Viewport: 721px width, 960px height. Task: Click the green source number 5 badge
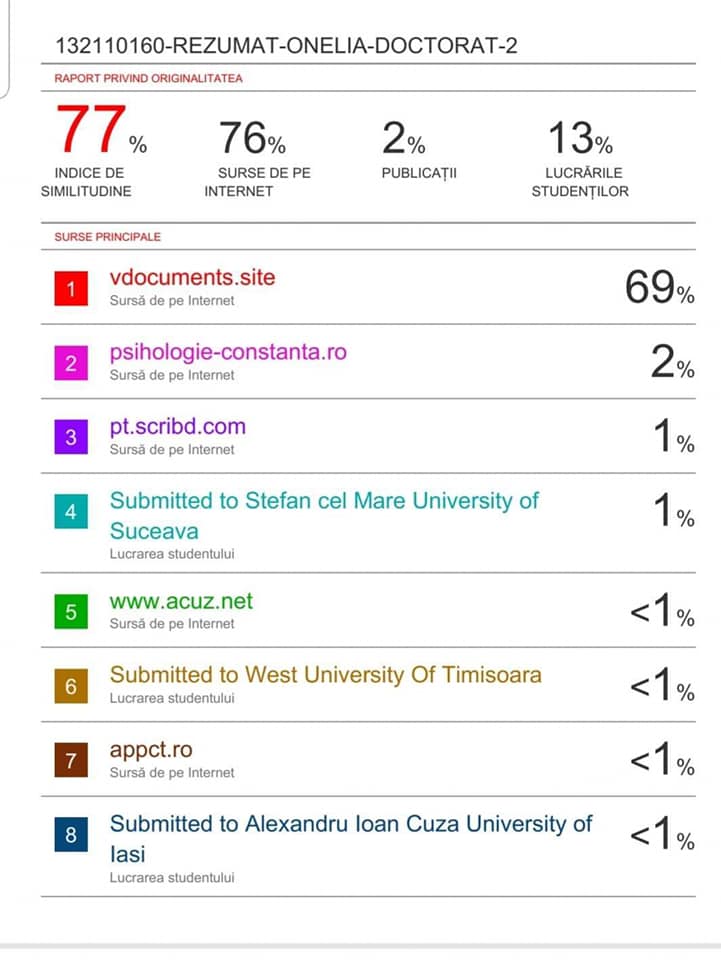[x=71, y=612]
